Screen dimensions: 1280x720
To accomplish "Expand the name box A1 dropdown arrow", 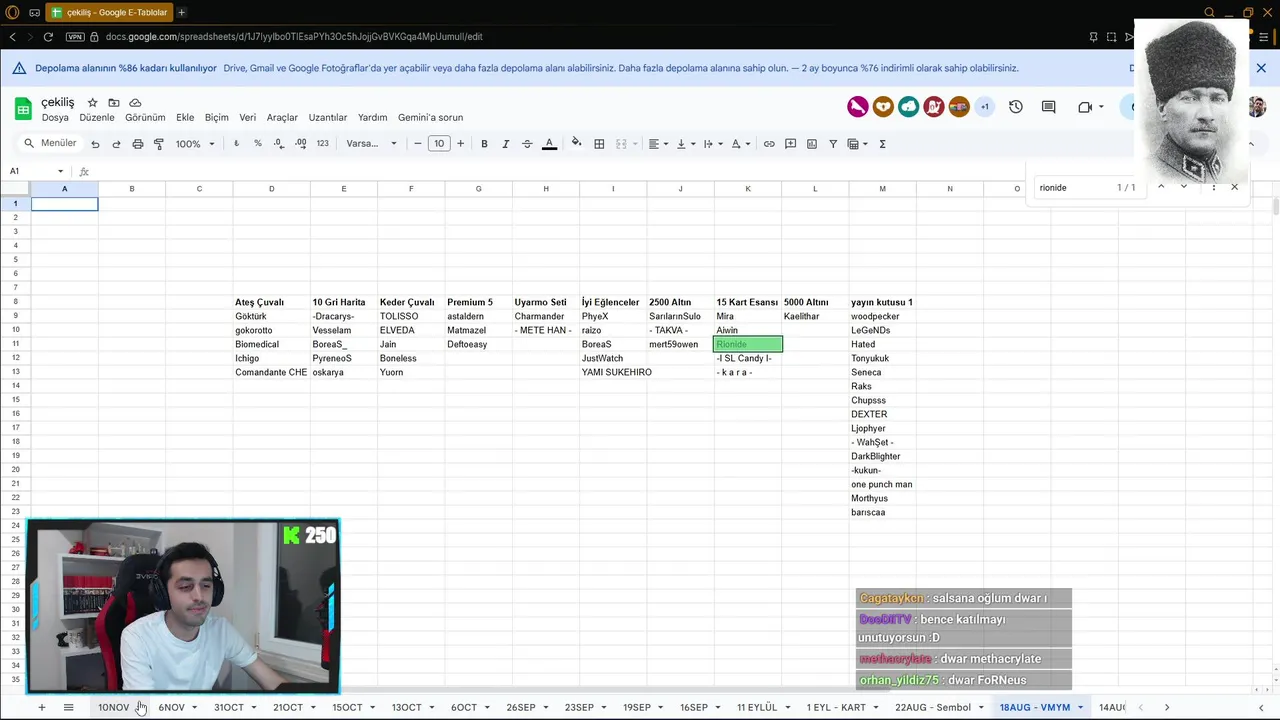I will 60,171.
